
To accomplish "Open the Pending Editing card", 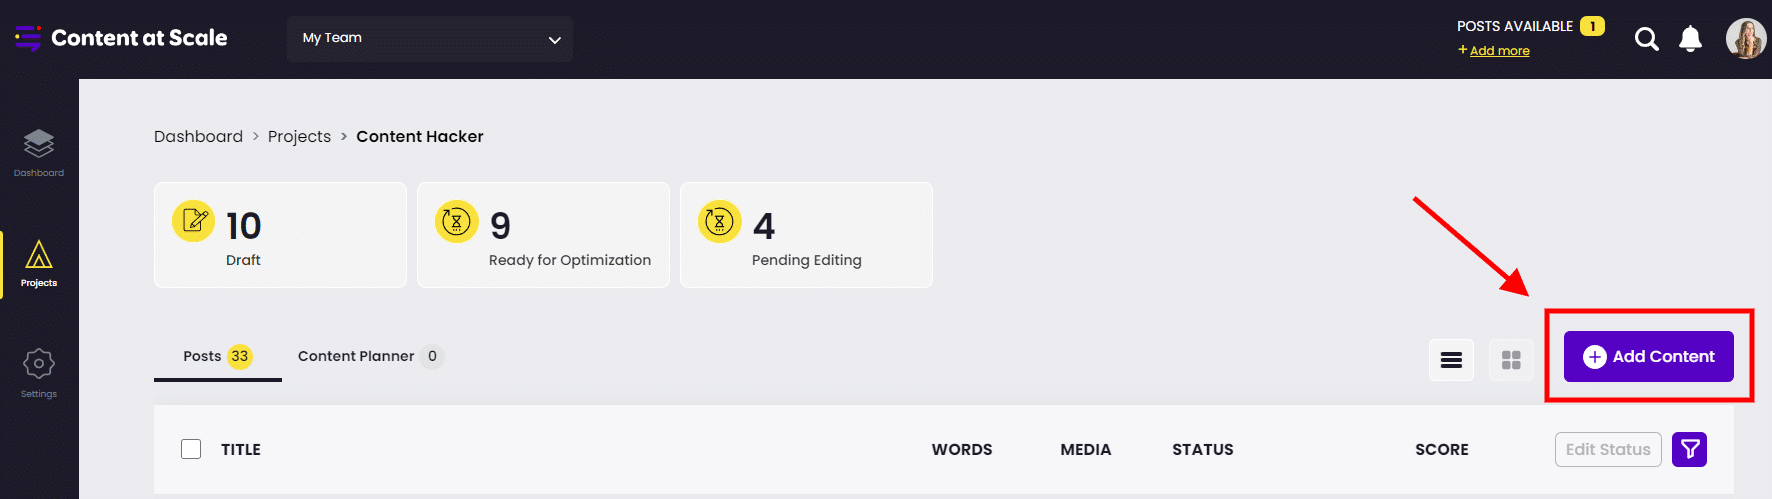I will [806, 235].
